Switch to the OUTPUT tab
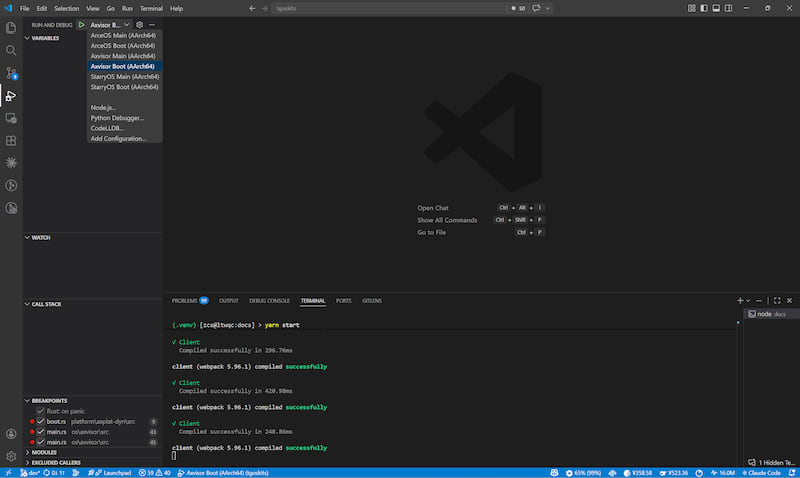The width and height of the screenshot is (800, 478). coord(229,300)
